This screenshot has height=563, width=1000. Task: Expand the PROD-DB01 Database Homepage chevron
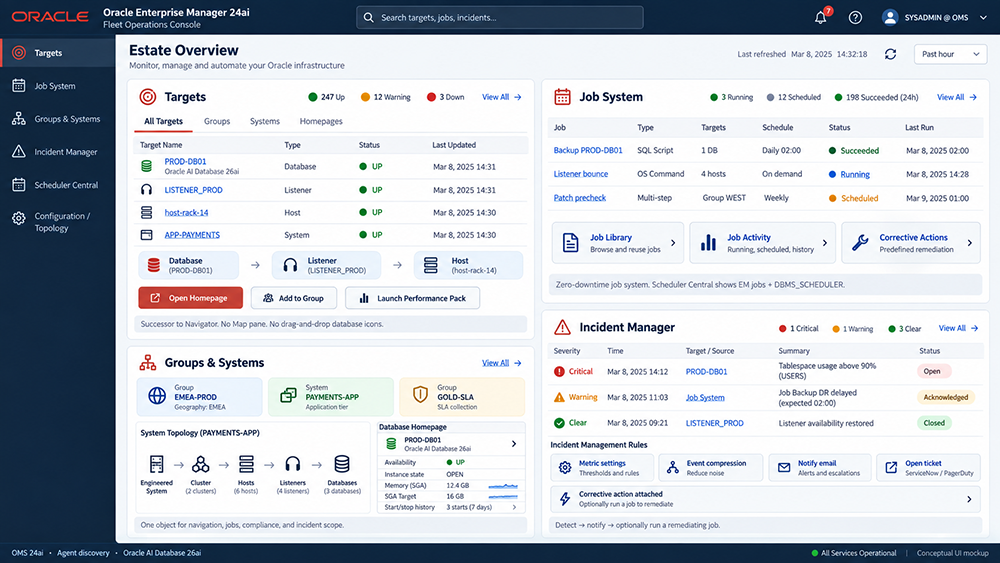(x=514, y=444)
